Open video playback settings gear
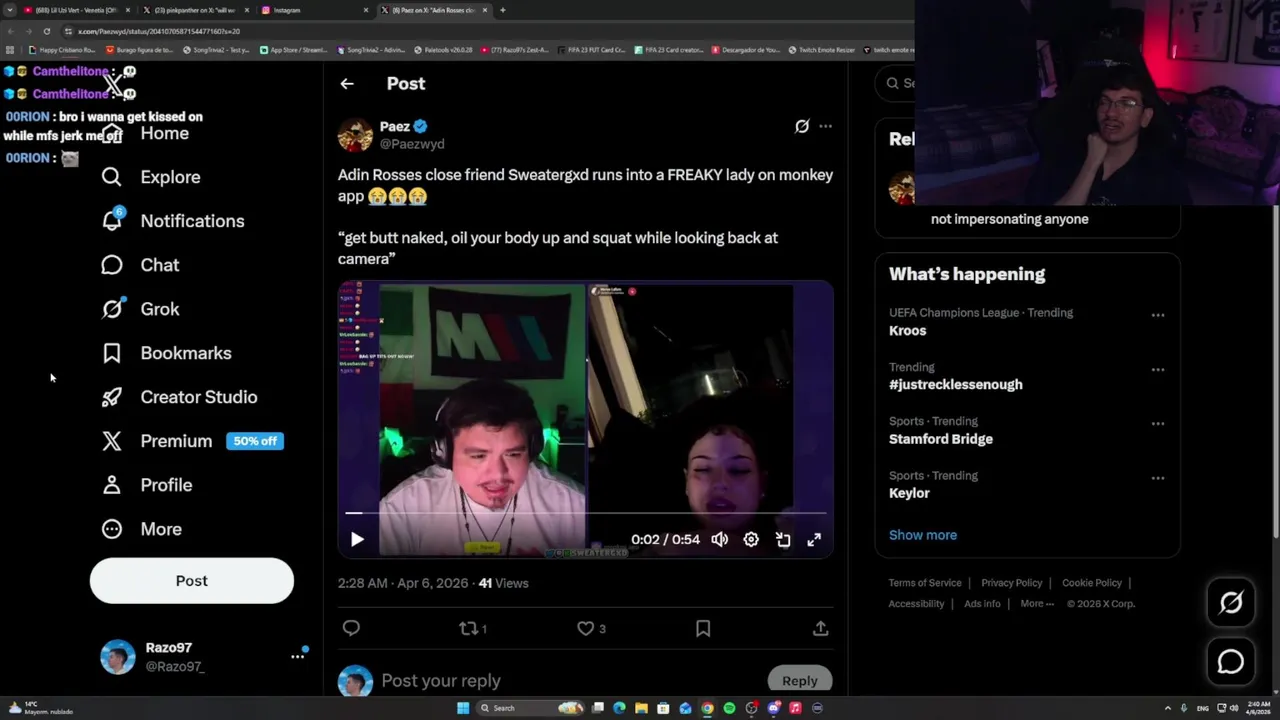The height and width of the screenshot is (720, 1280). tap(751, 540)
